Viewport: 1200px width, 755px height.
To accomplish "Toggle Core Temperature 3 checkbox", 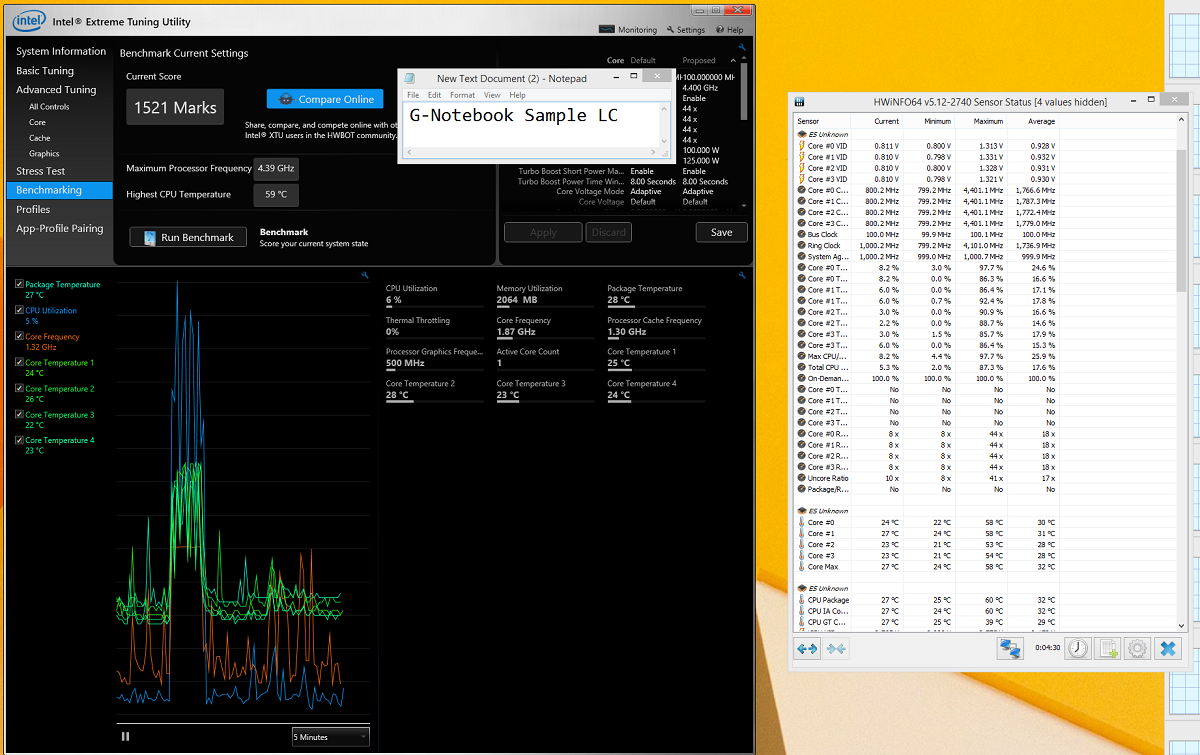I will [x=19, y=415].
